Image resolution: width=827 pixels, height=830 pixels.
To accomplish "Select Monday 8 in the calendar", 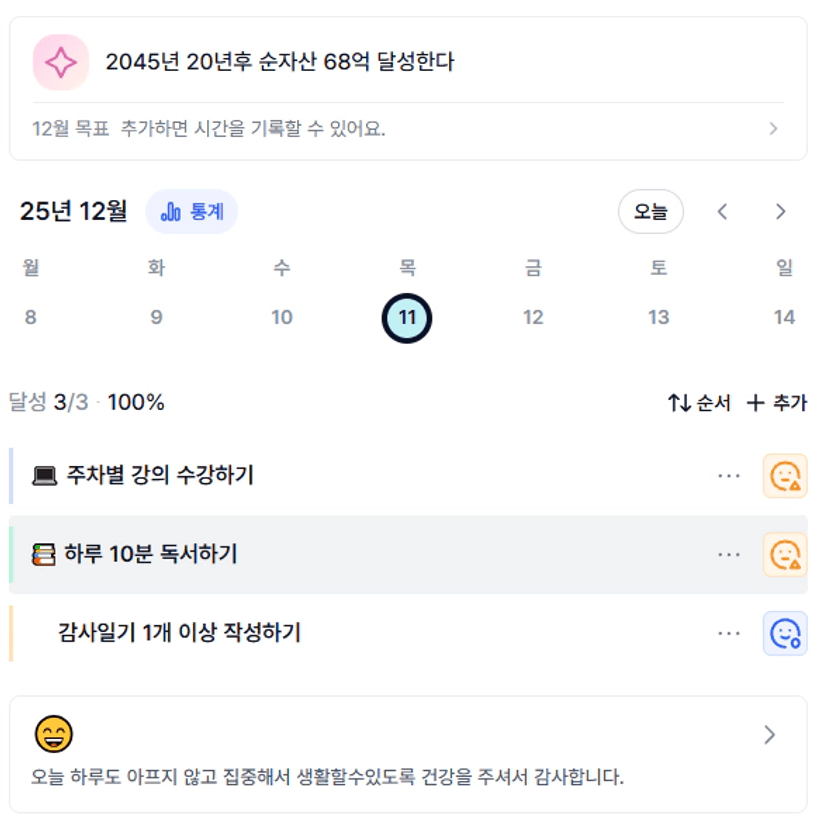I will (x=30, y=317).
